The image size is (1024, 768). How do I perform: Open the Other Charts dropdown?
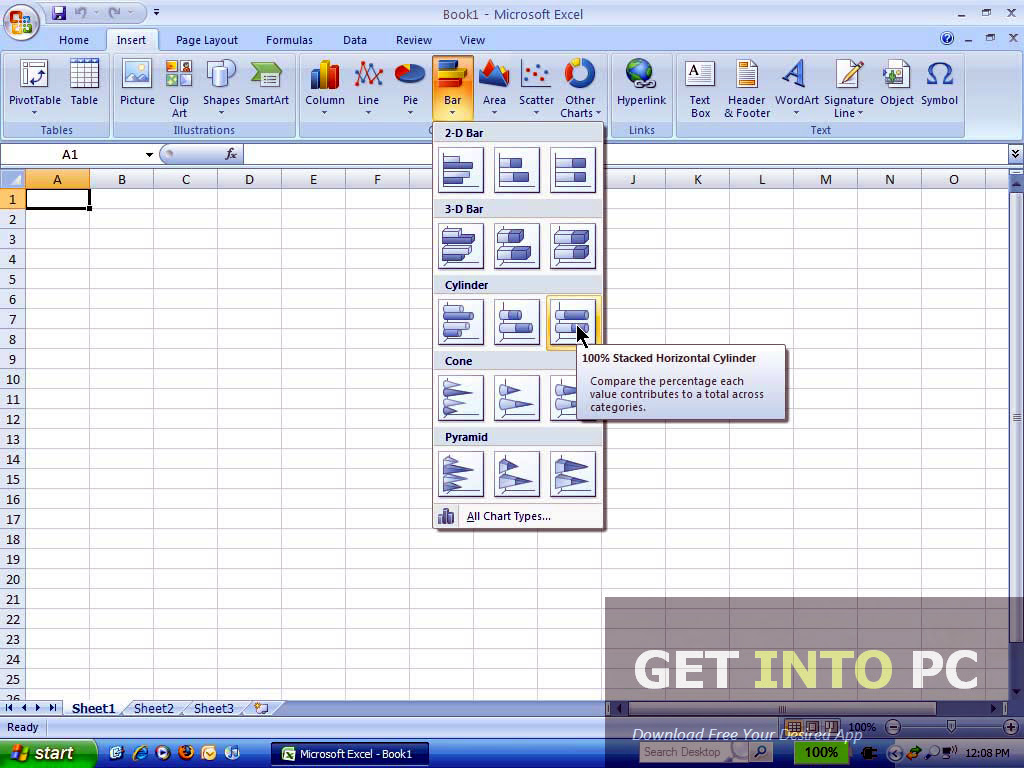(x=580, y=88)
